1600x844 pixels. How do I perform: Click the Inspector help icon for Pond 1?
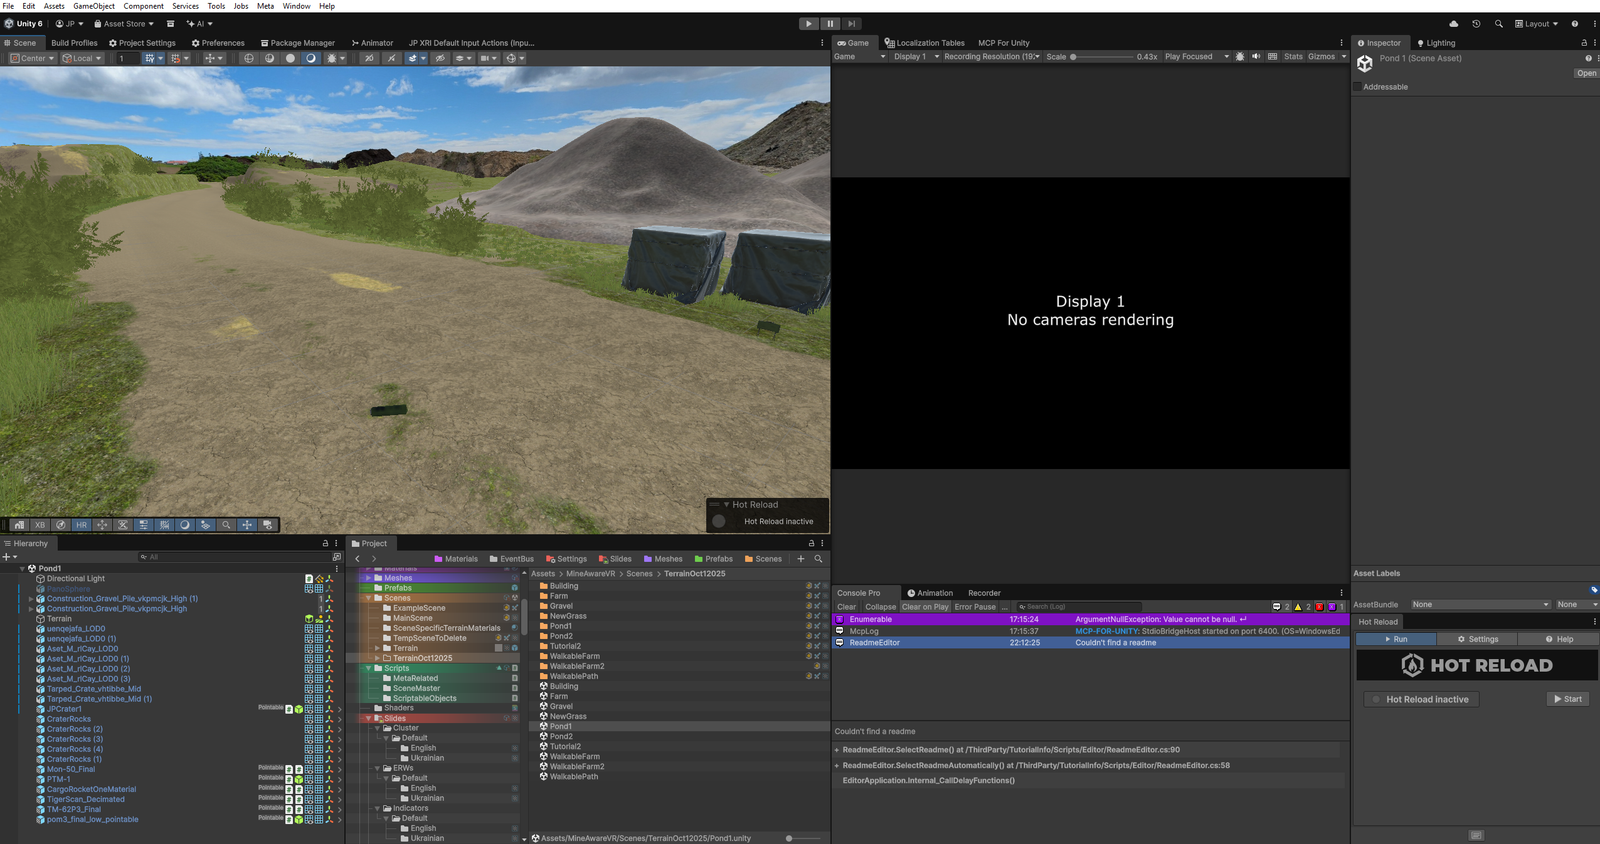tap(1588, 58)
